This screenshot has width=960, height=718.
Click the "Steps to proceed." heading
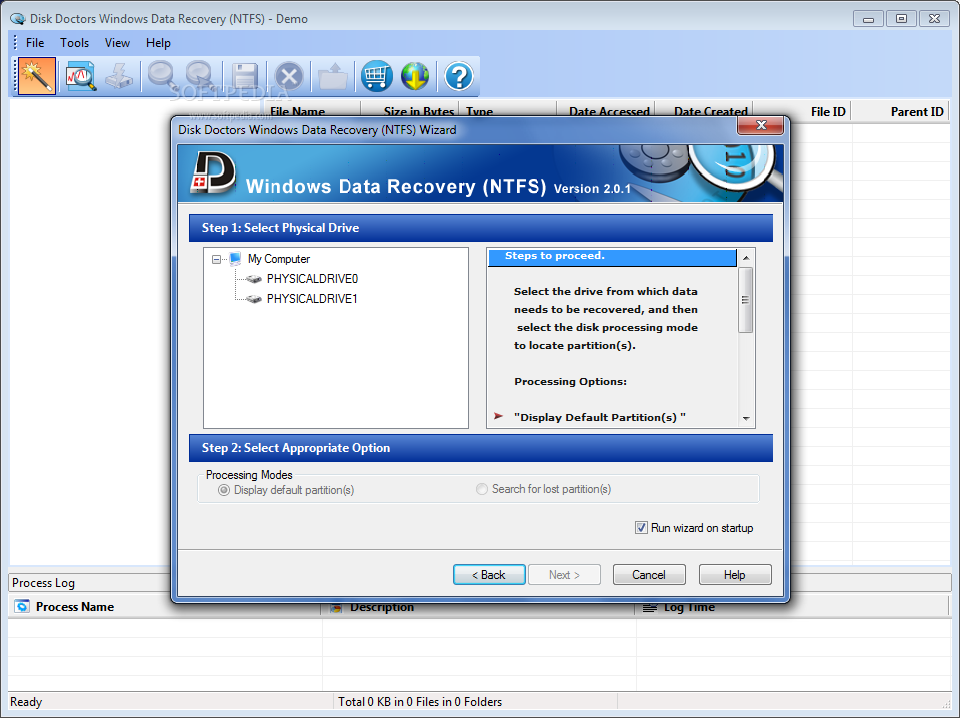point(555,256)
